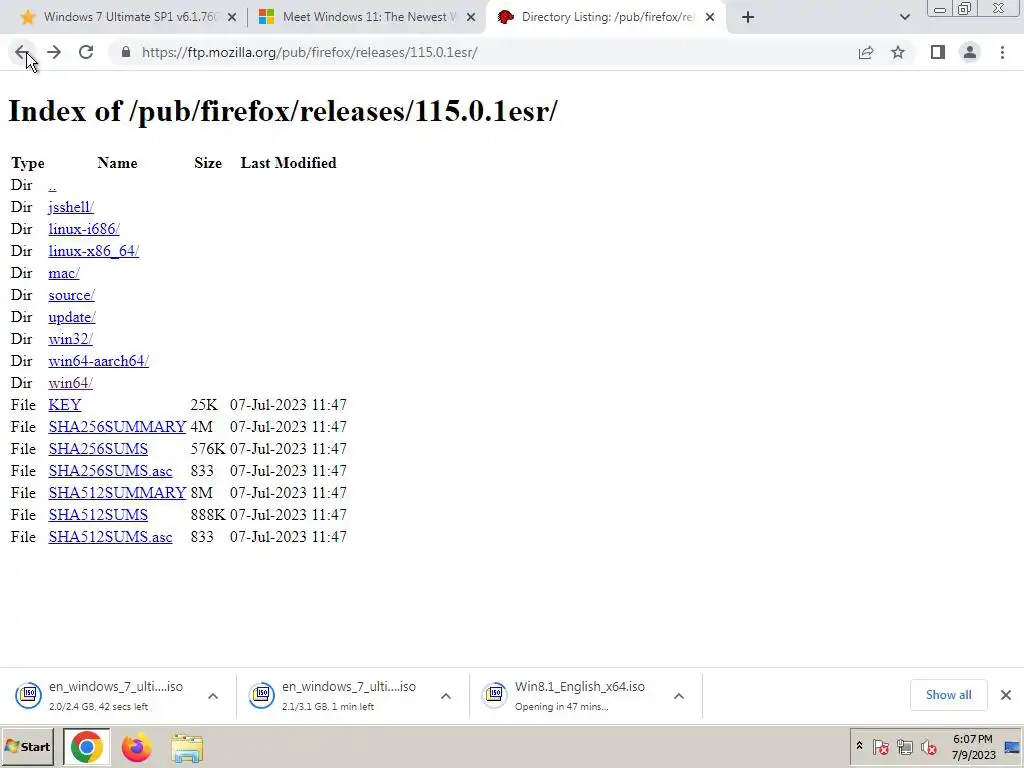Click the '576K' size value

click(x=208, y=449)
